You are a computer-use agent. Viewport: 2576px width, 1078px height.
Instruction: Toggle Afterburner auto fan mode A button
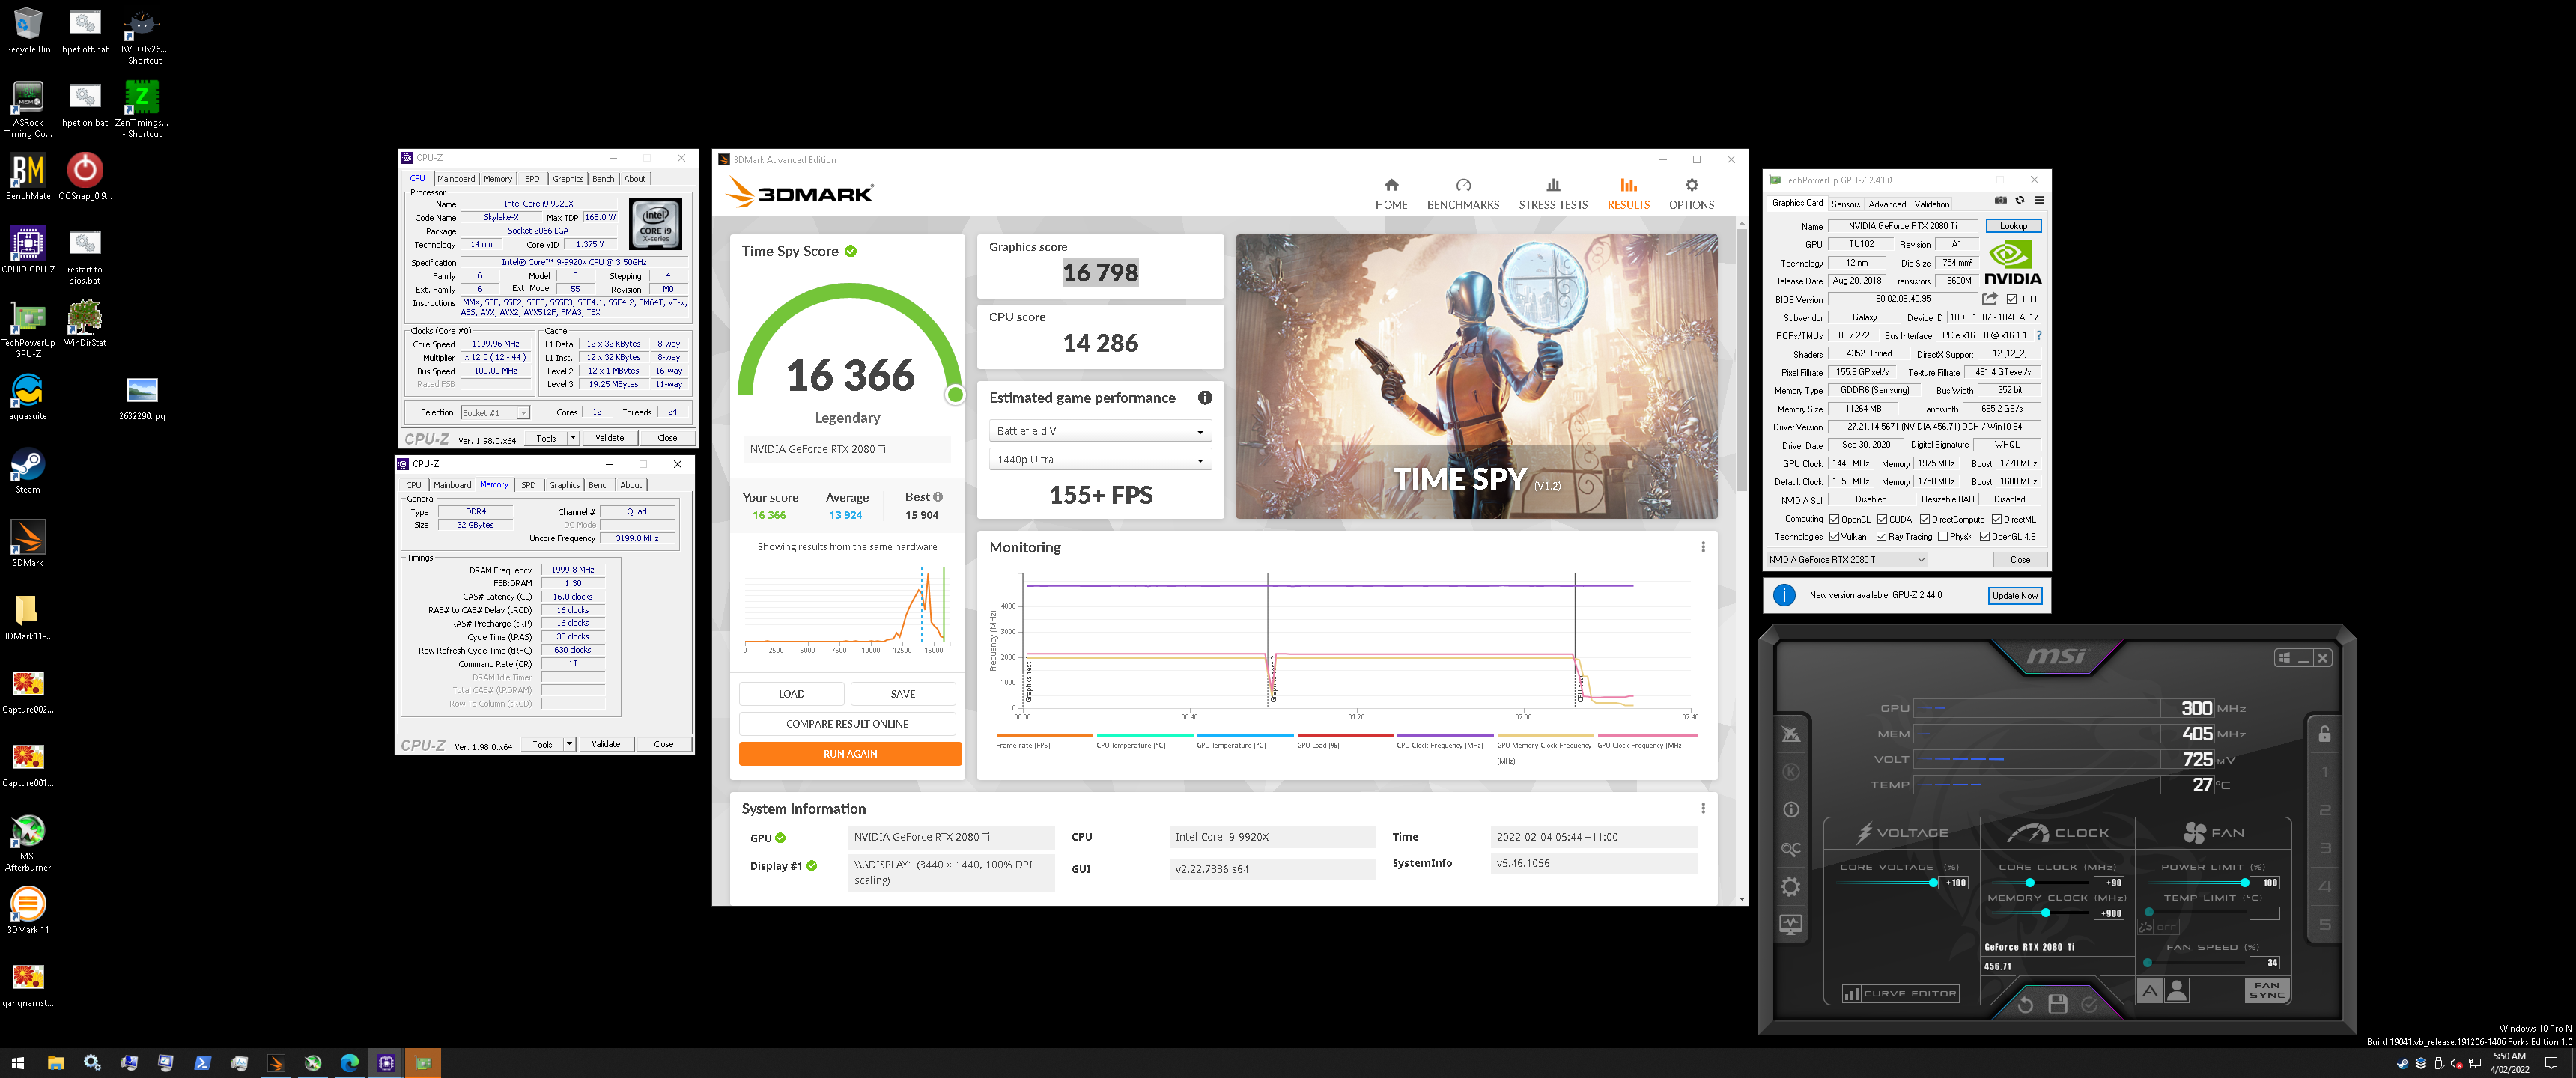(2149, 991)
